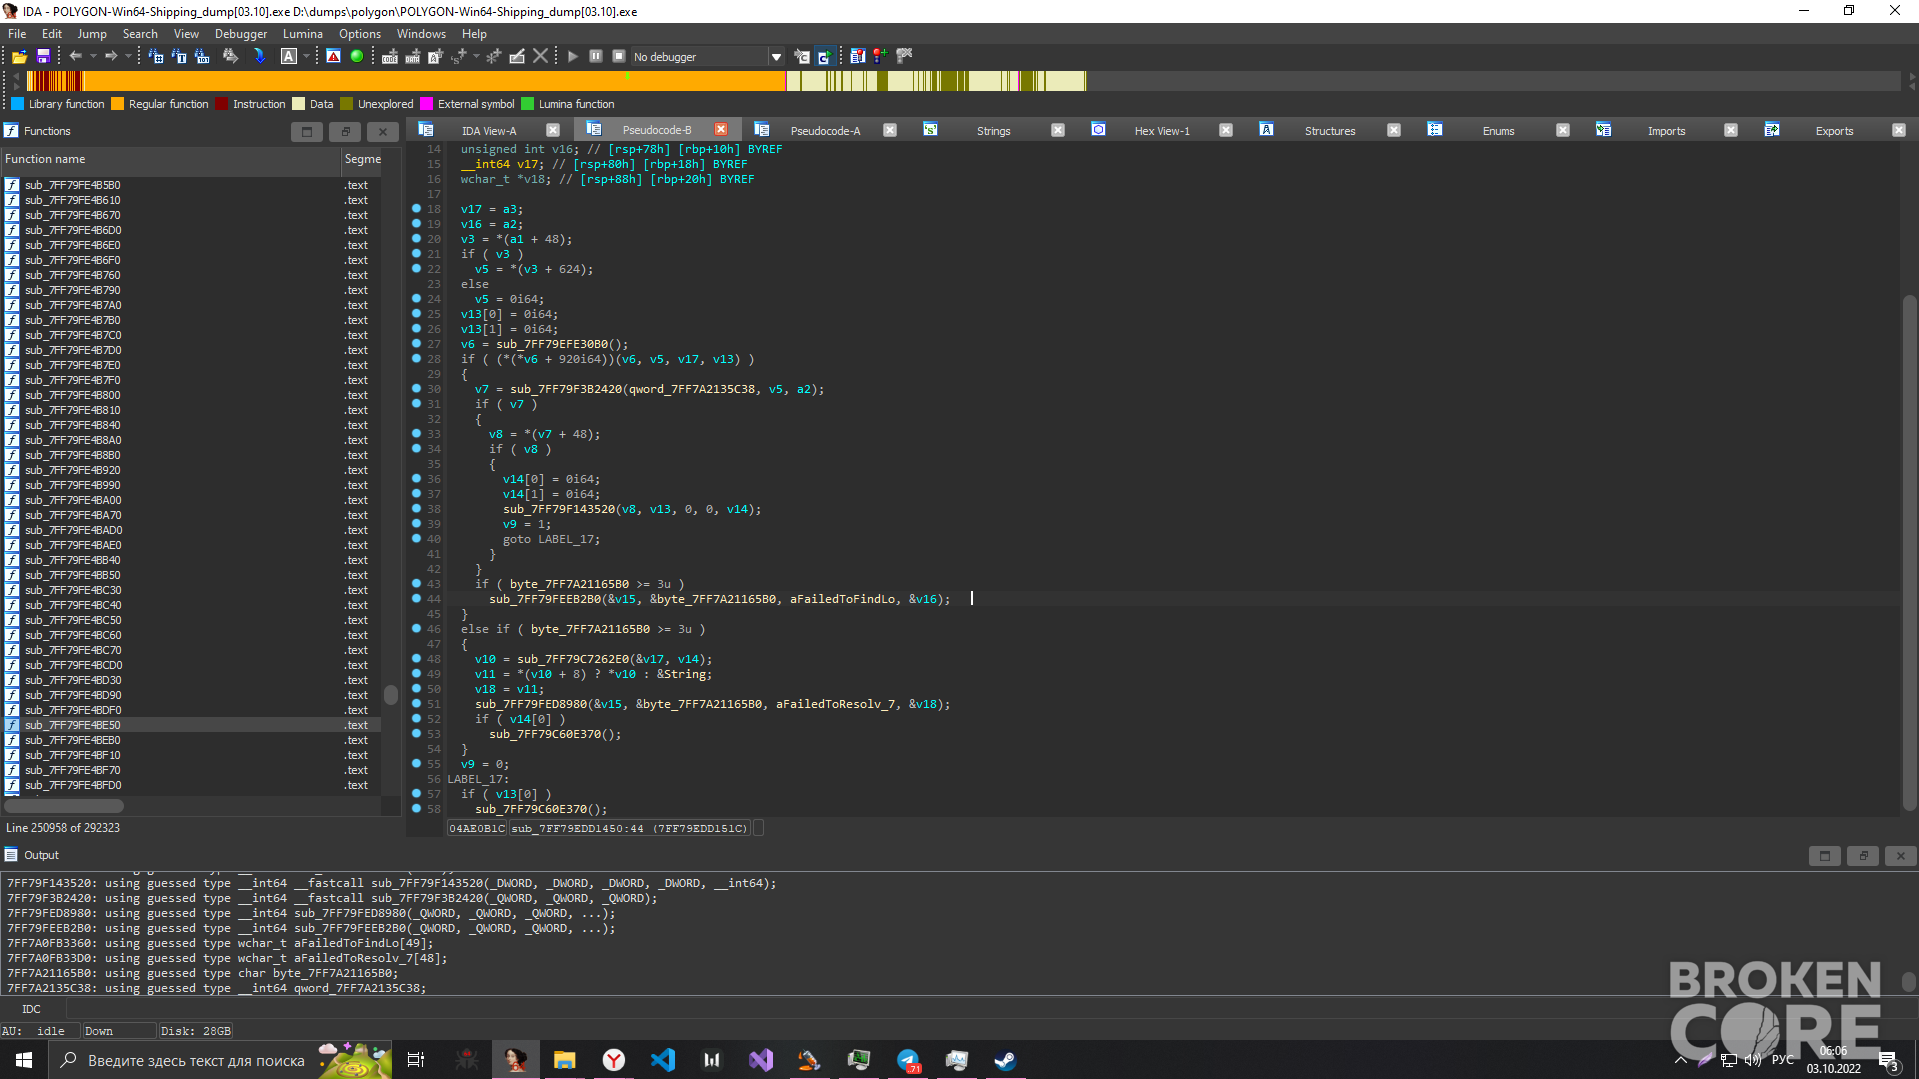Open the Imports tab

point(1666,131)
